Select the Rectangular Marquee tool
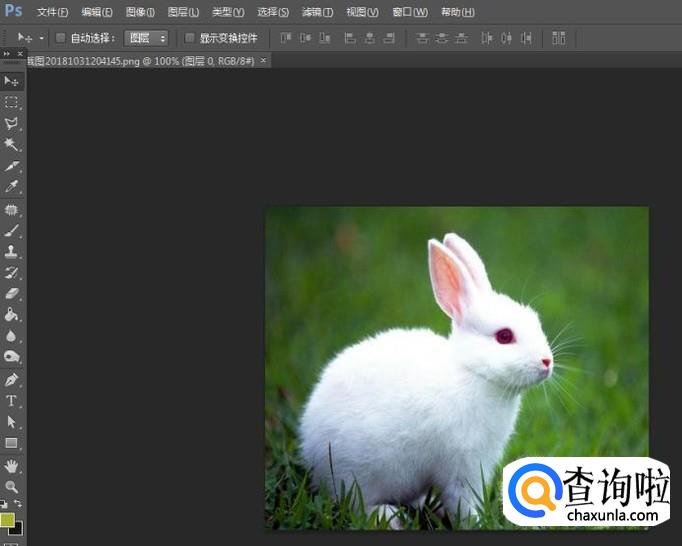The image size is (682, 546). click(12, 102)
